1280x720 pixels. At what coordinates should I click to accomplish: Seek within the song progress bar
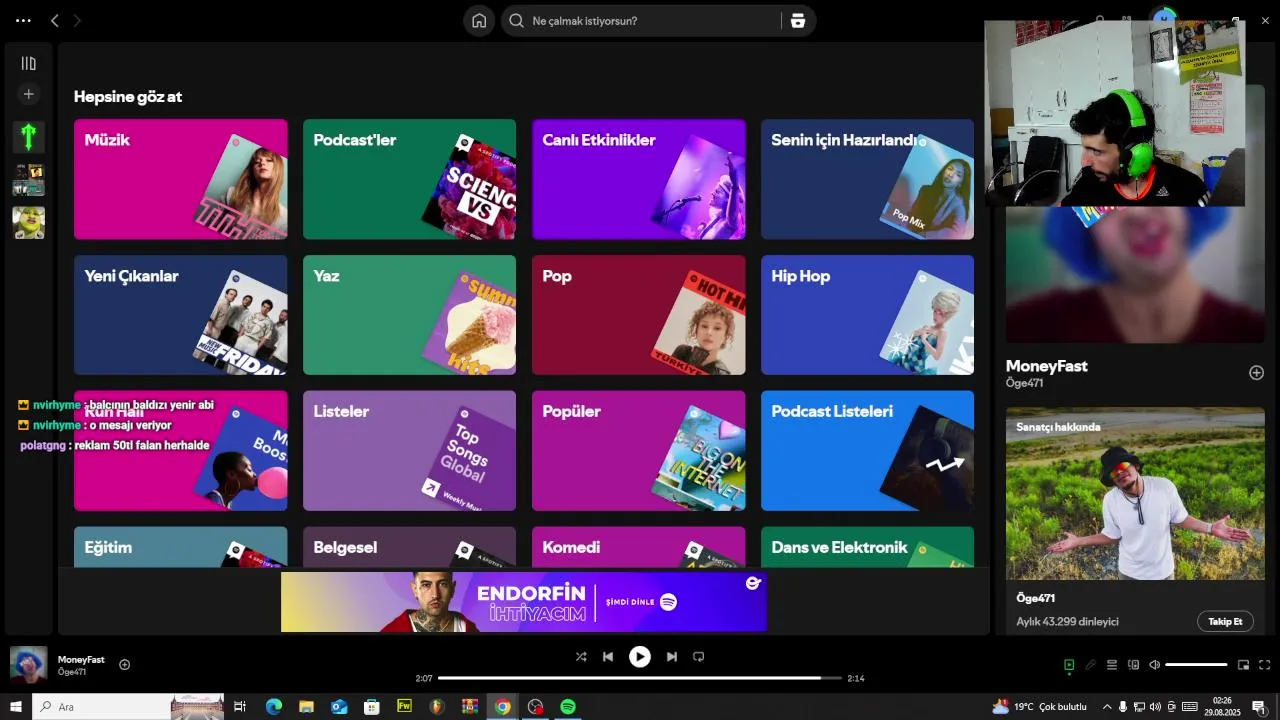click(640, 678)
